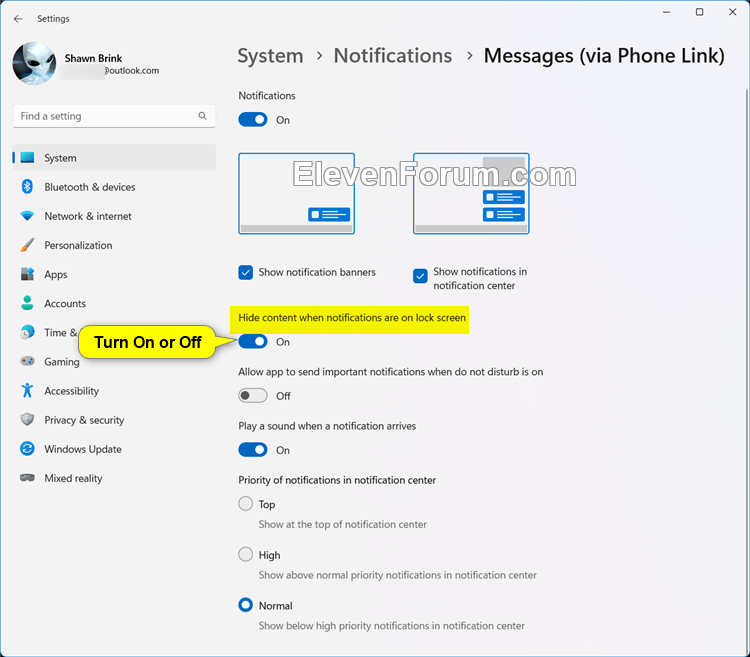Close the Settings window
750x657 pixels.
[732, 12]
